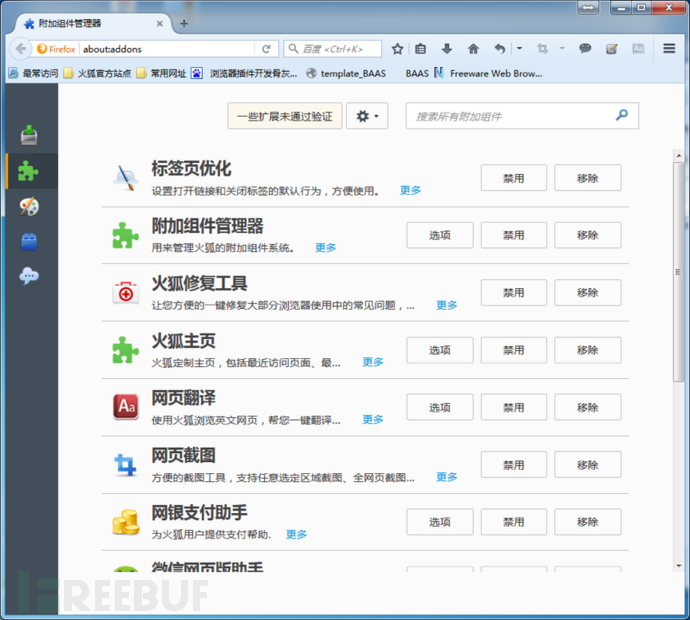
Task: Focus the 百度 search box in toolbar
Action: 333,49
